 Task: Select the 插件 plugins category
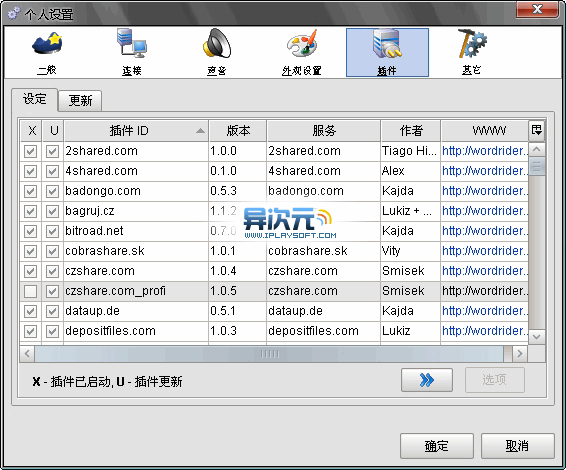(387, 53)
